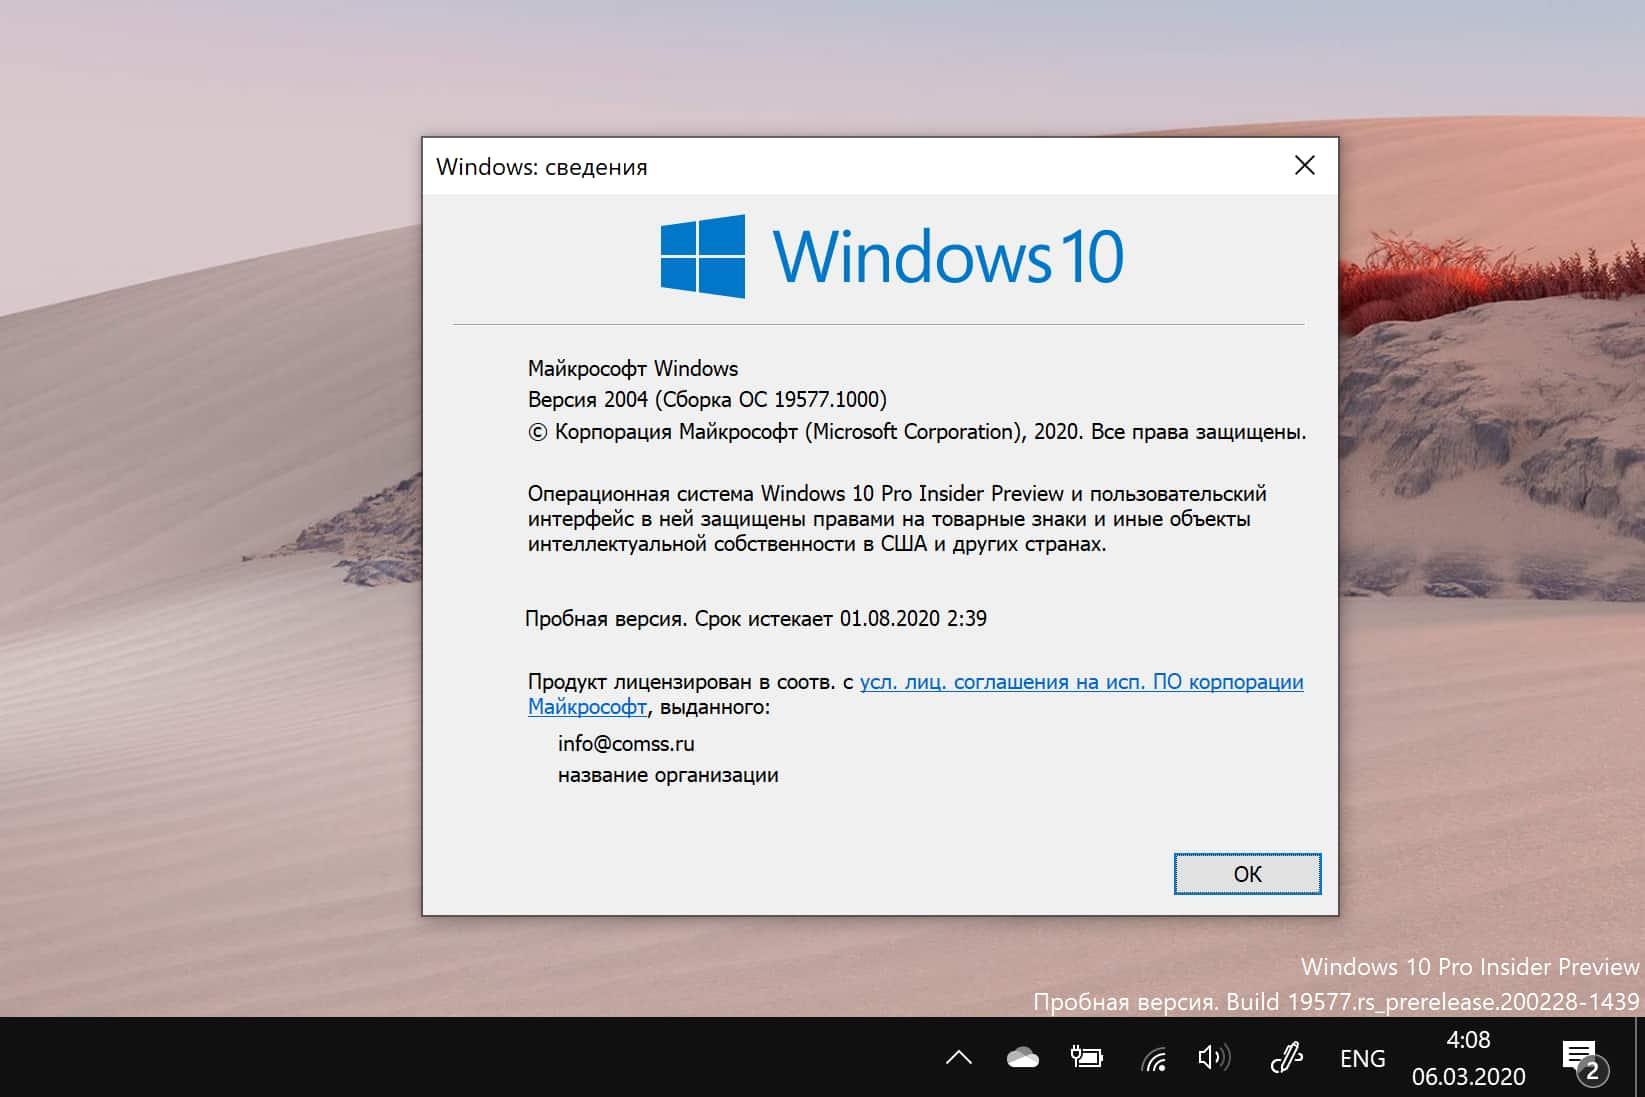Viewport: 1645px width, 1097px height.
Task: Click the line Пробная версия. Срок истекает 01.08.2020
Action: point(756,619)
